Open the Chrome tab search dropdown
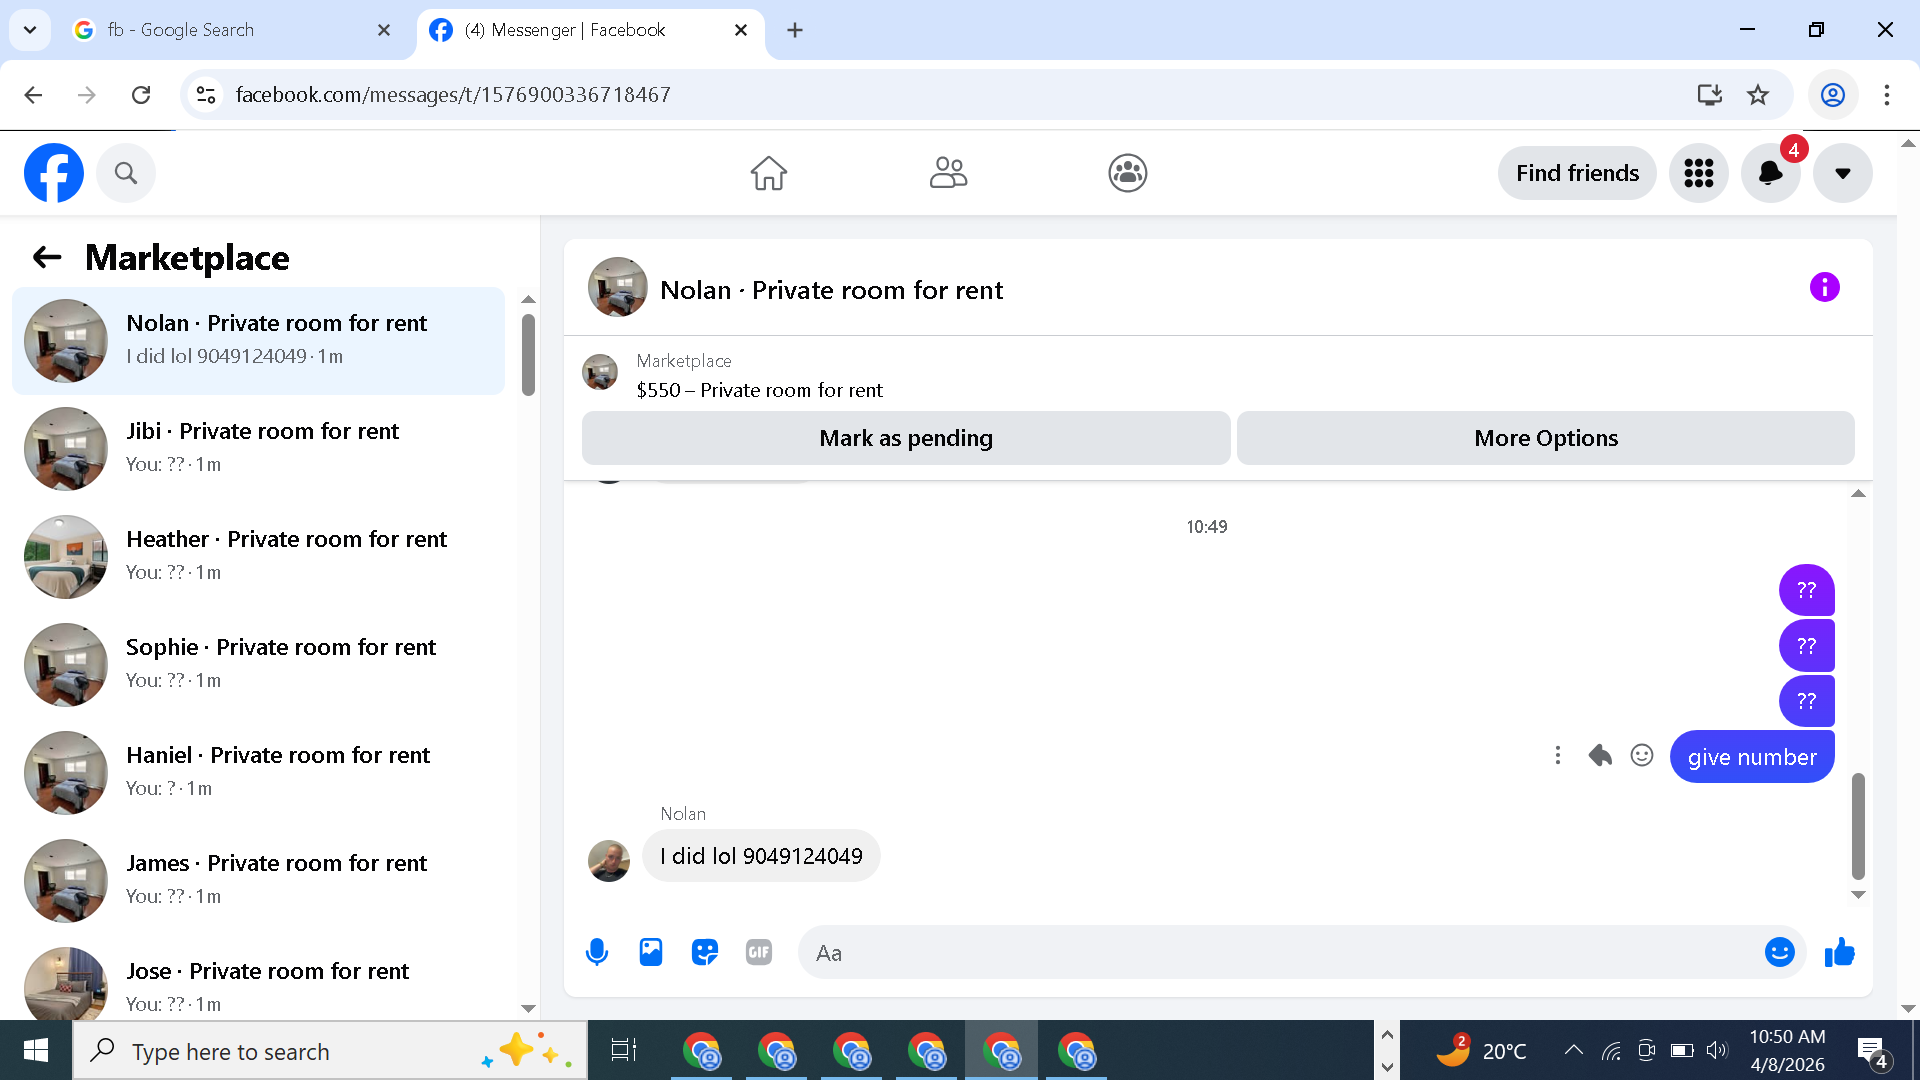The height and width of the screenshot is (1080, 1920). [30, 30]
